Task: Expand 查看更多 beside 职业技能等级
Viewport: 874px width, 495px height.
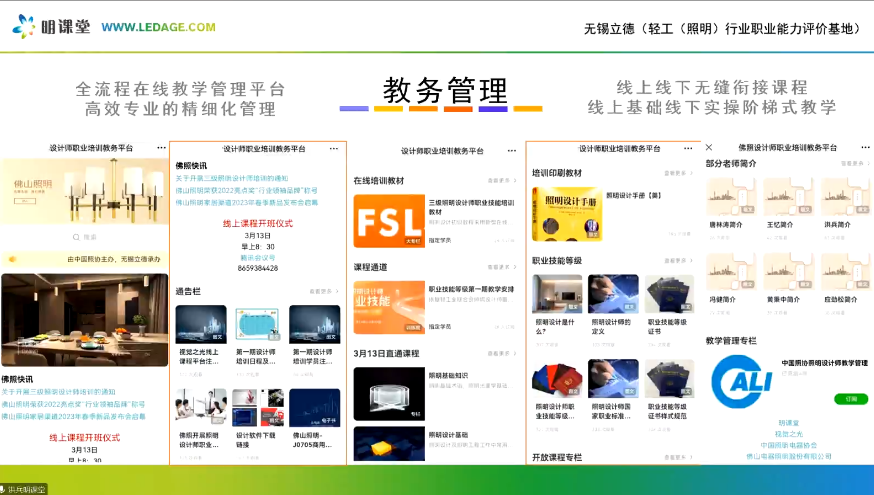Action: click(678, 260)
